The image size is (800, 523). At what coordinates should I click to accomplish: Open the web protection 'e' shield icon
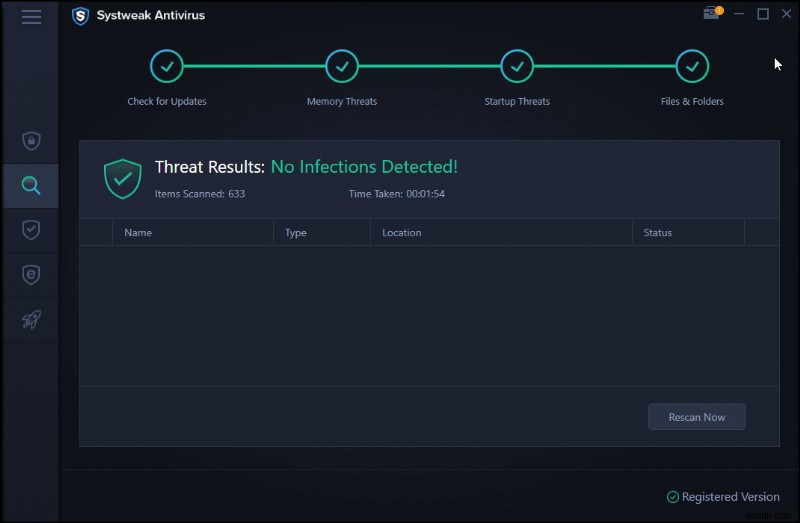pyautogui.click(x=31, y=275)
